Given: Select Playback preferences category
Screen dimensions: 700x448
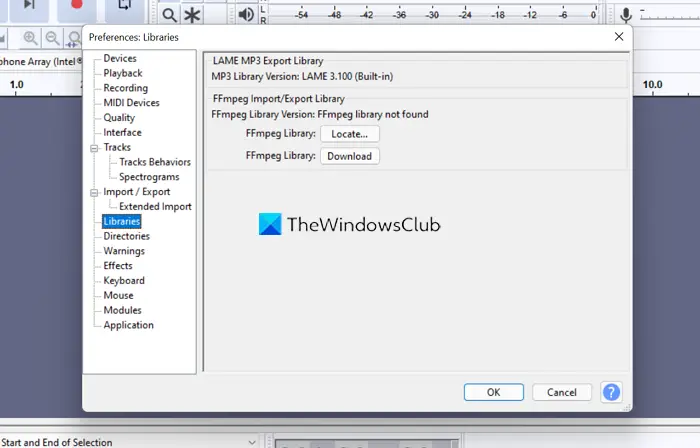Looking at the screenshot, I should pyautogui.click(x=123, y=73).
